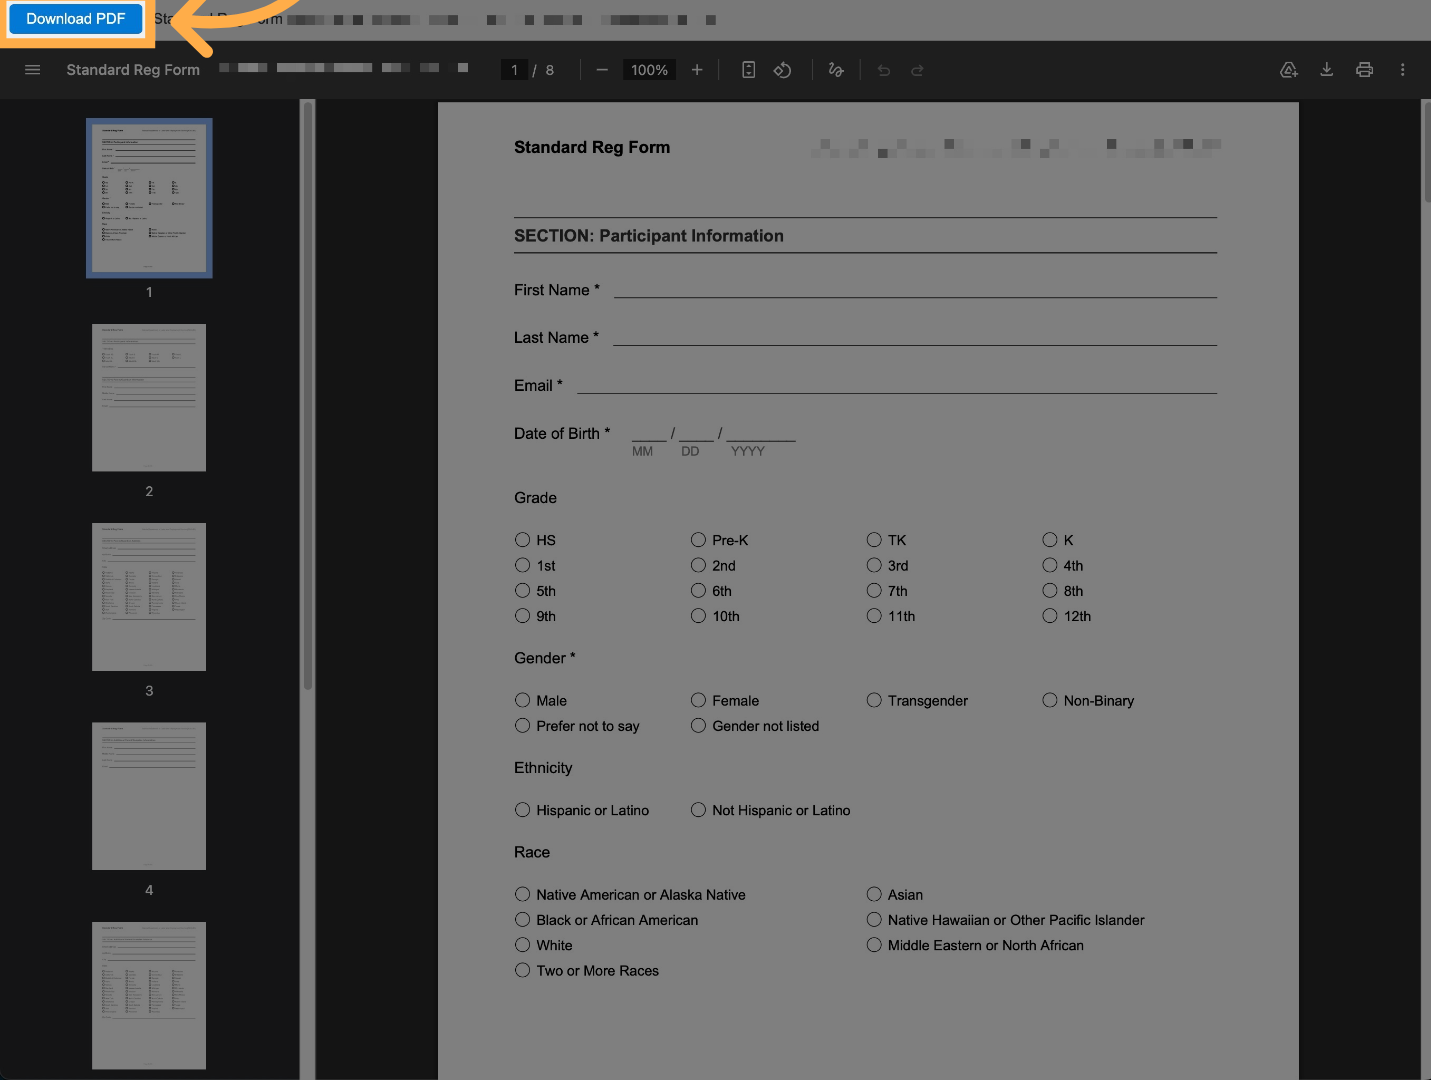Click the undo arrow icon
This screenshot has width=1431, height=1080.
click(883, 69)
